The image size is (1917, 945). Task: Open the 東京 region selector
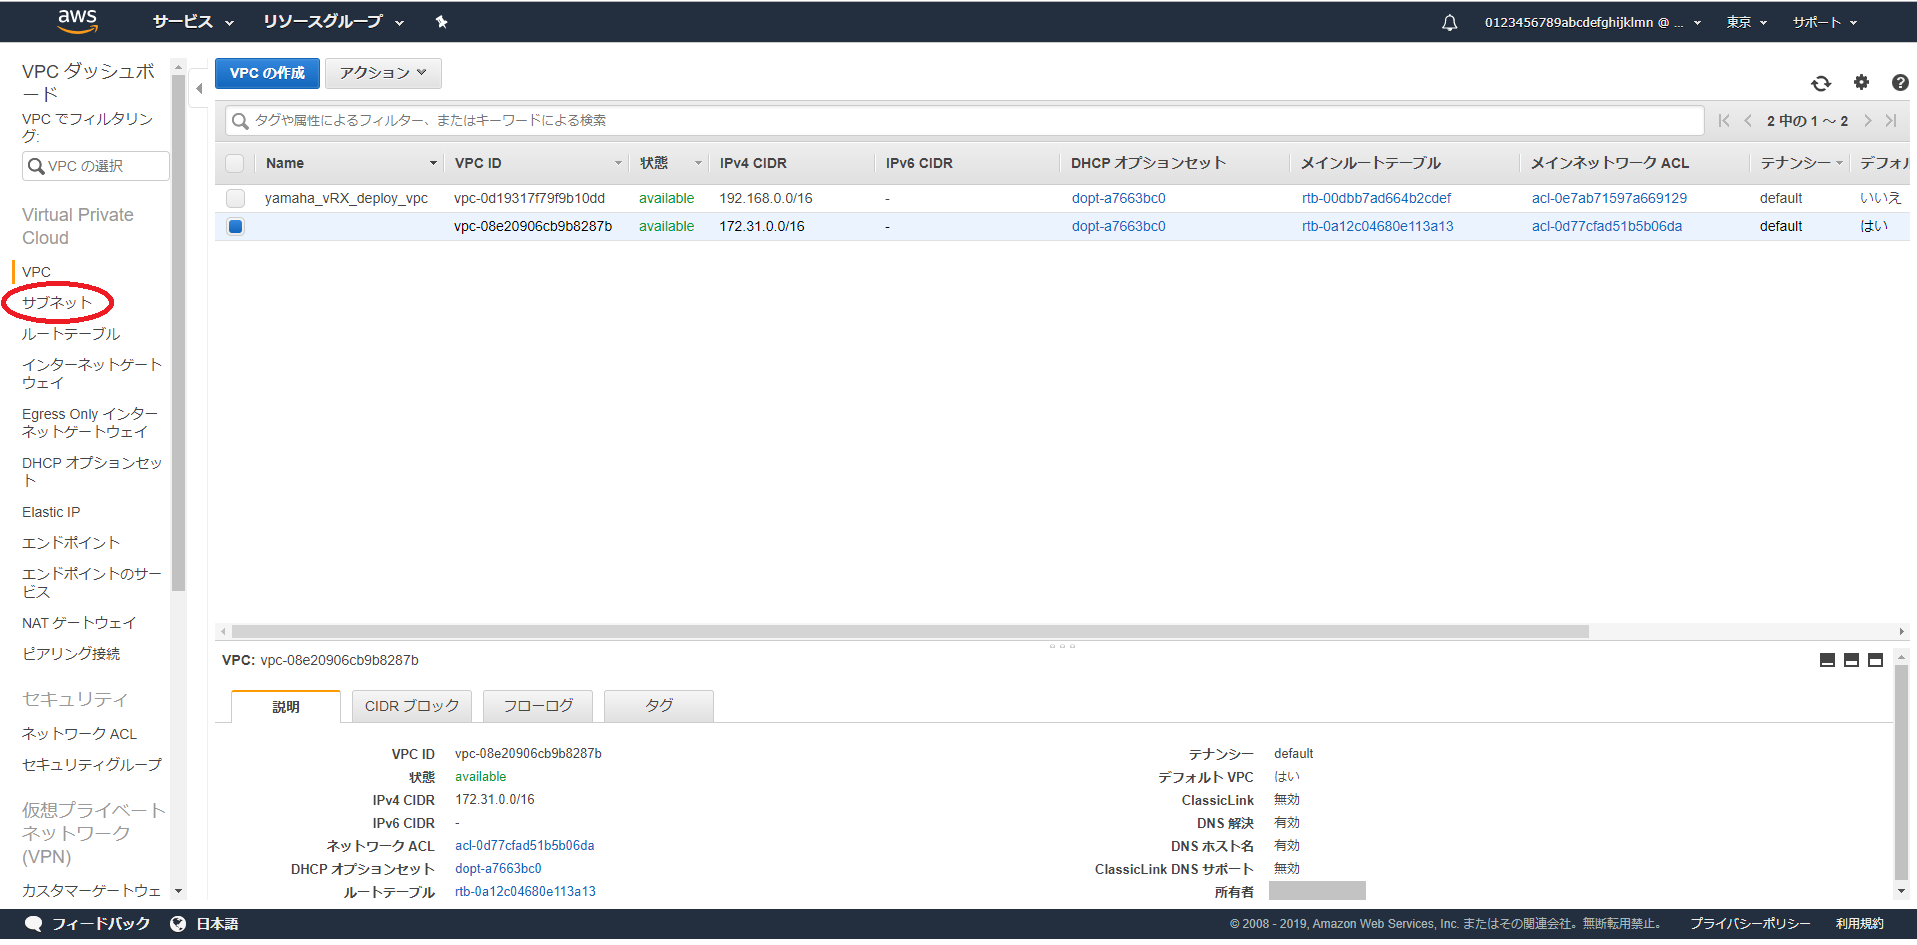1746,22
